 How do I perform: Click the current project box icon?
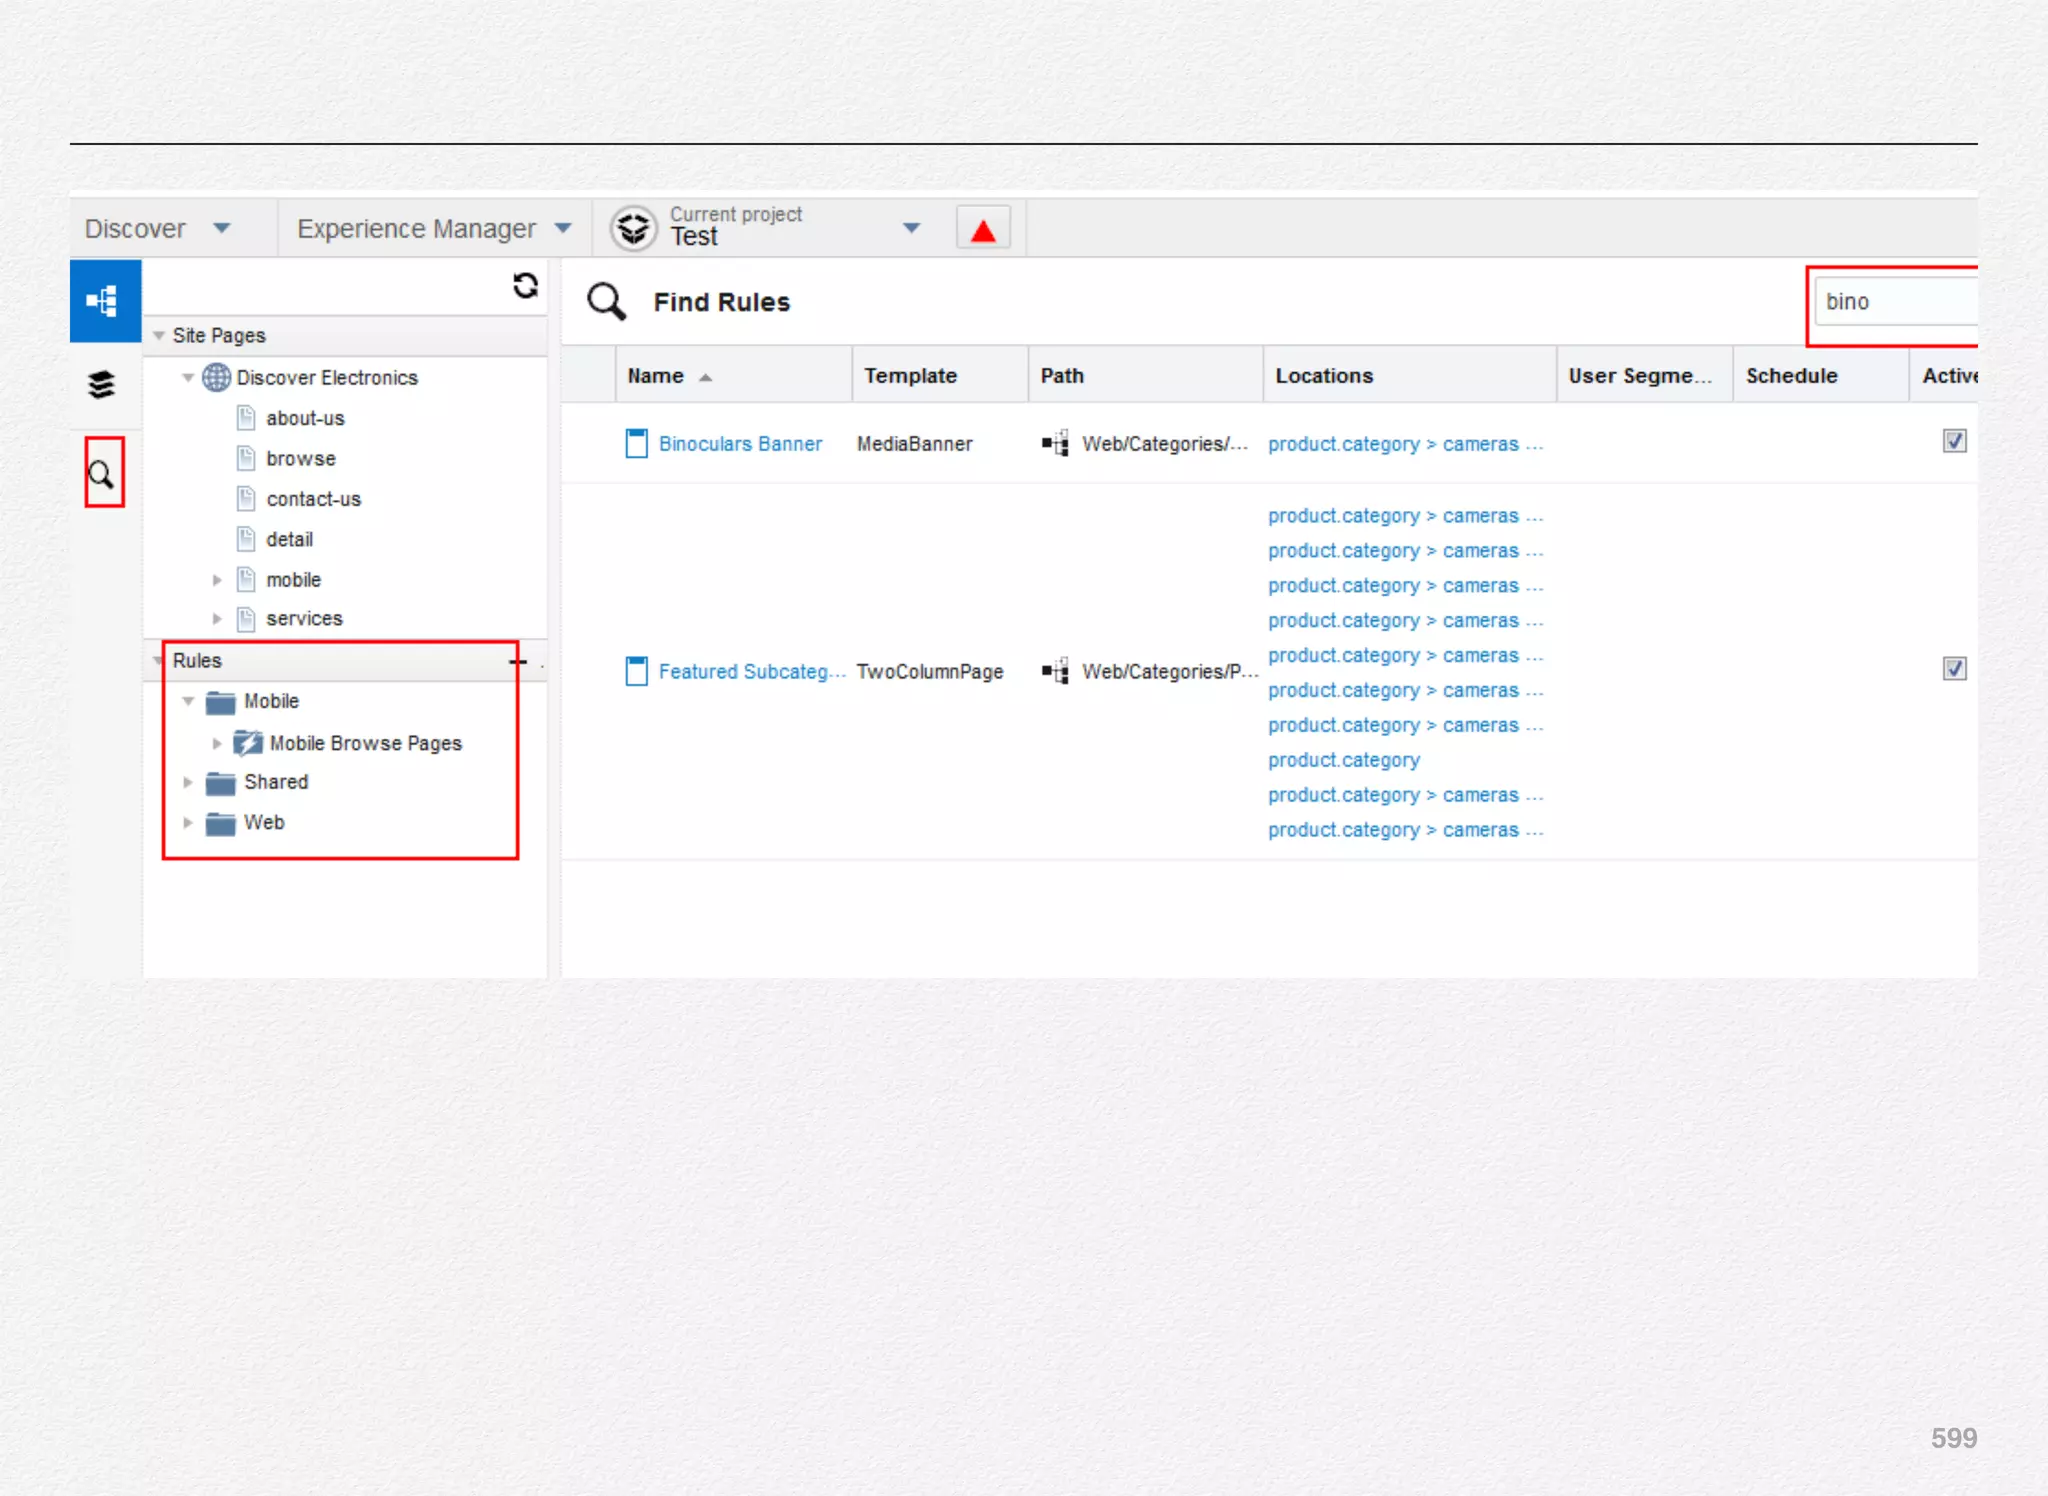pos(634,228)
